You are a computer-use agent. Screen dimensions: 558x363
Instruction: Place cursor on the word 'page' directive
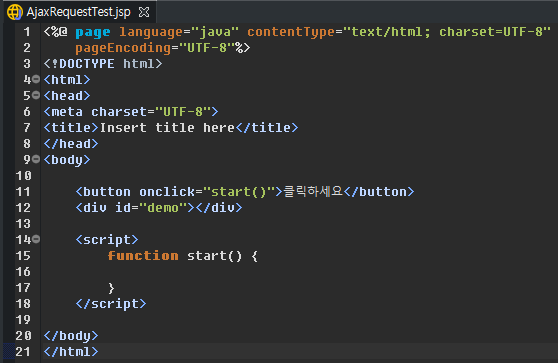click(x=93, y=33)
